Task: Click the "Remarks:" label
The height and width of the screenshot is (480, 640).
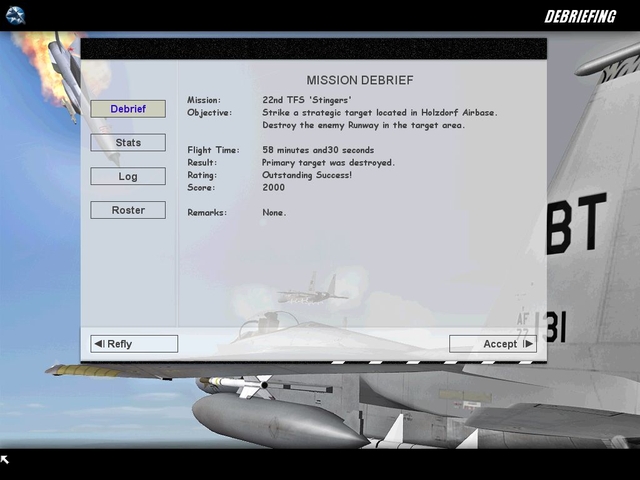Action: tap(207, 213)
